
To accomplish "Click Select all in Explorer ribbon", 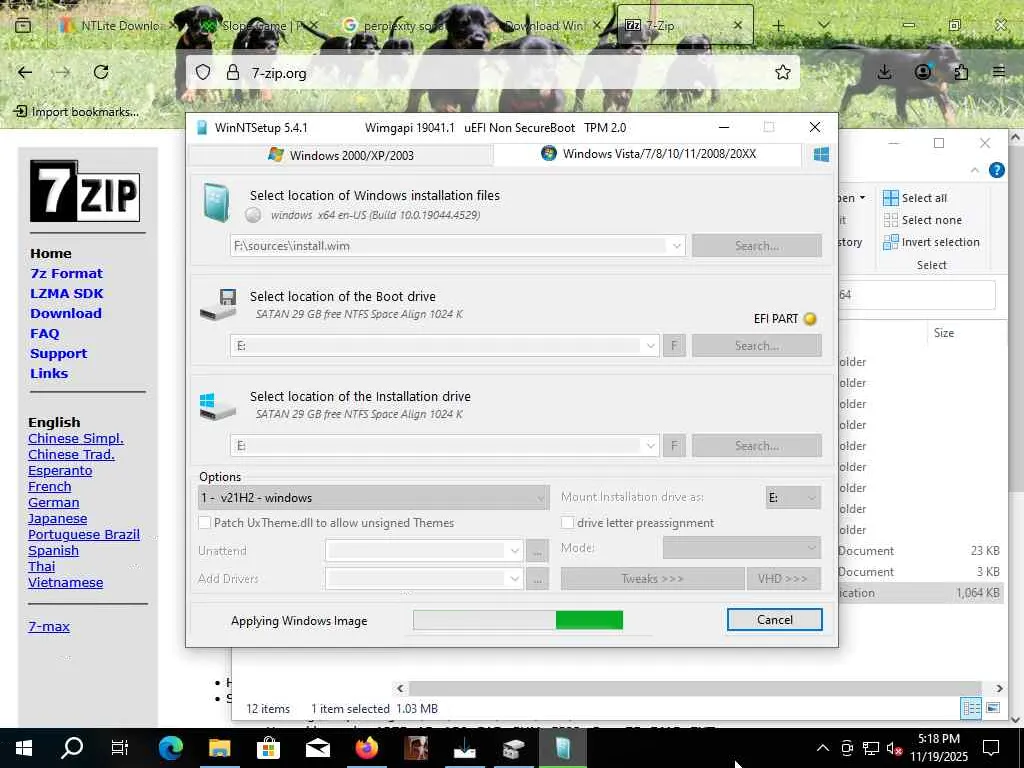I will [x=914, y=198].
